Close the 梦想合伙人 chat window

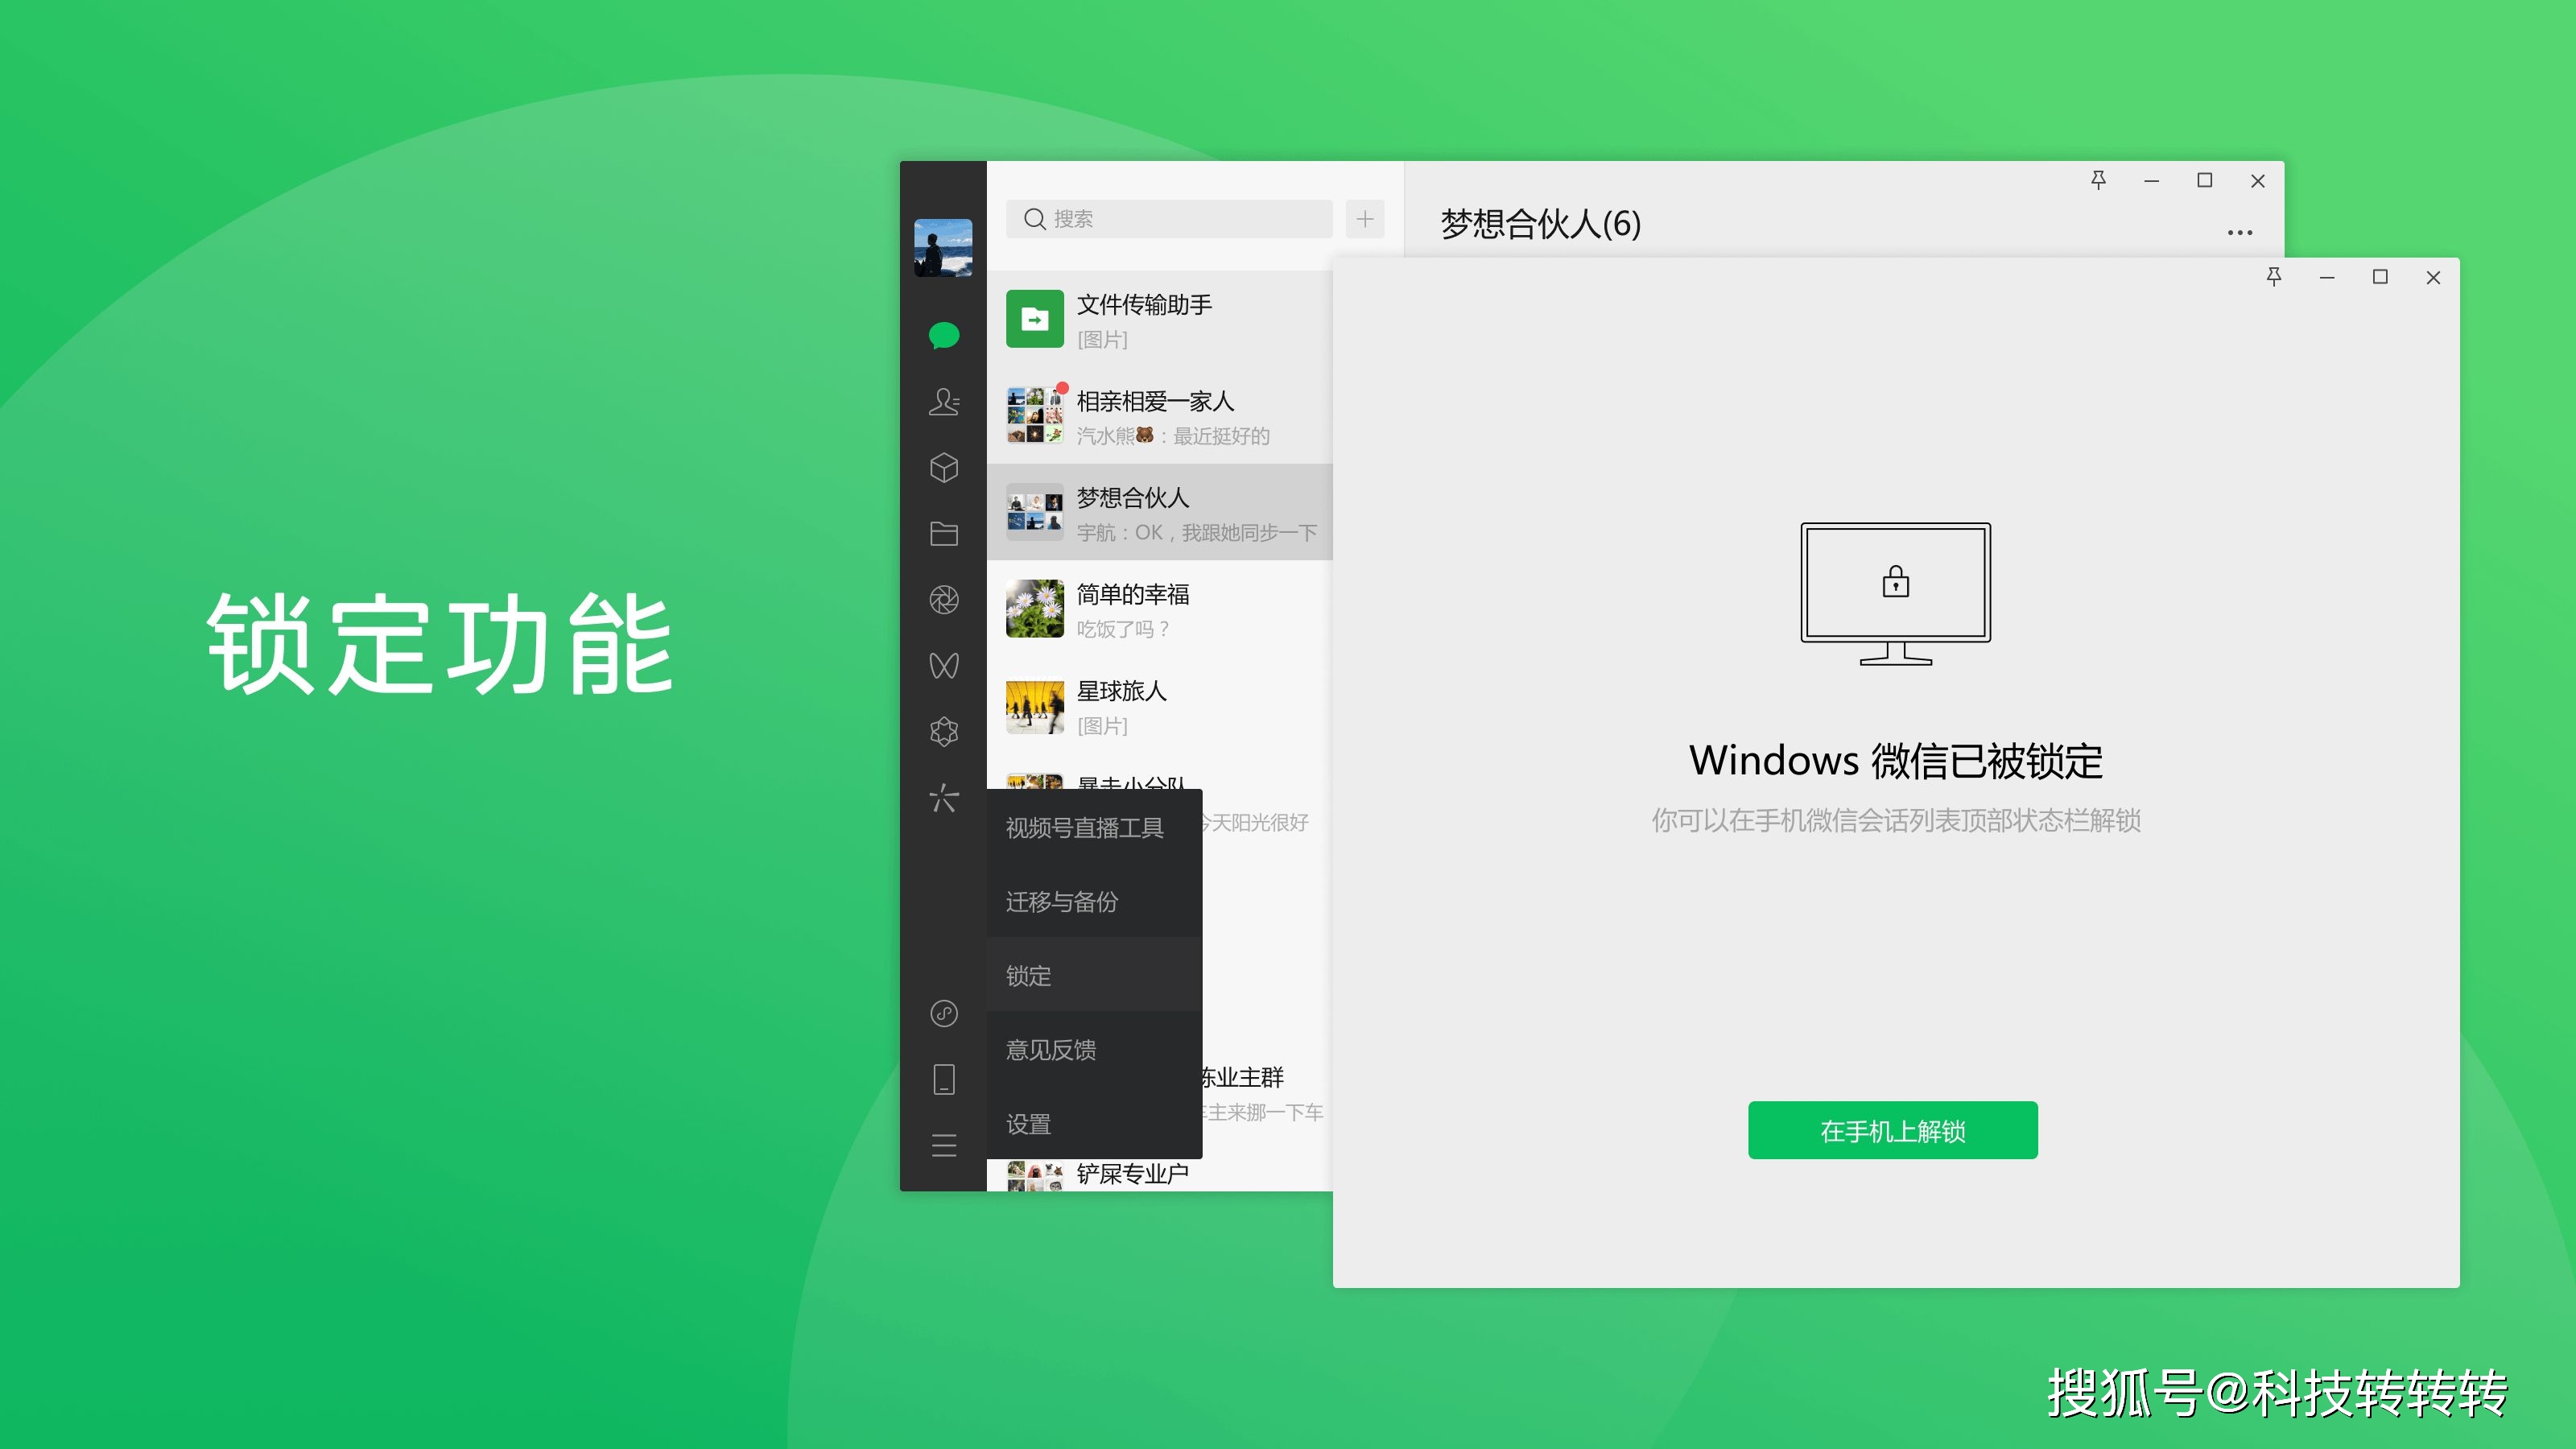click(x=2257, y=180)
